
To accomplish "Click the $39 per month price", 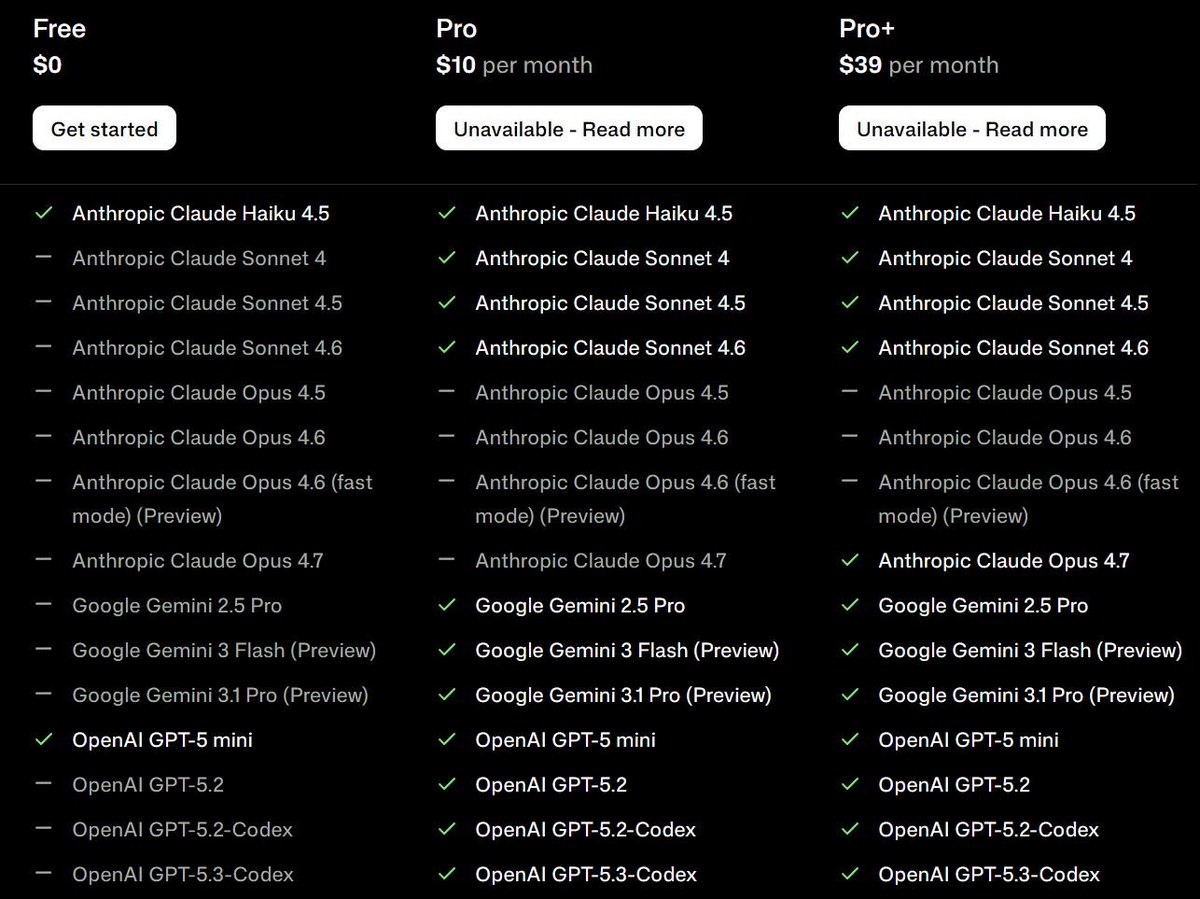I will tap(919, 65).
